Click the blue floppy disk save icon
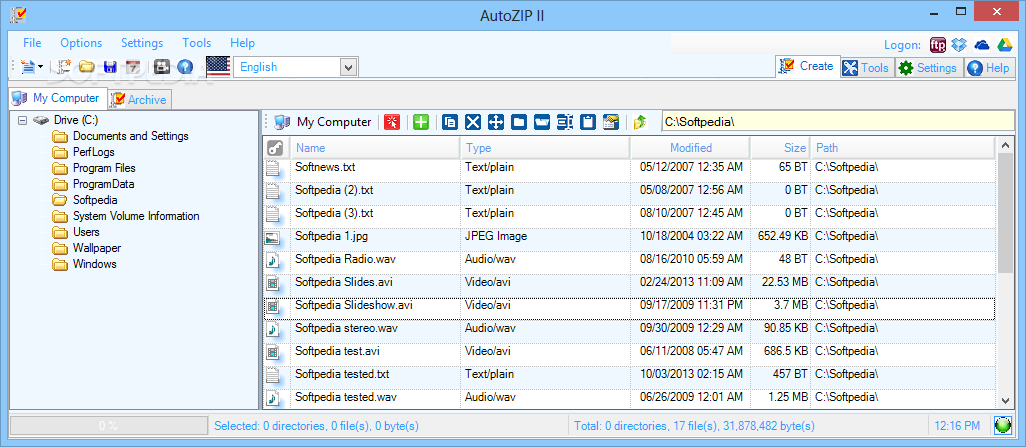Image resolution: width=1026 pixels, height=447 pixels. pyautogui.click(x=110, y=67)
